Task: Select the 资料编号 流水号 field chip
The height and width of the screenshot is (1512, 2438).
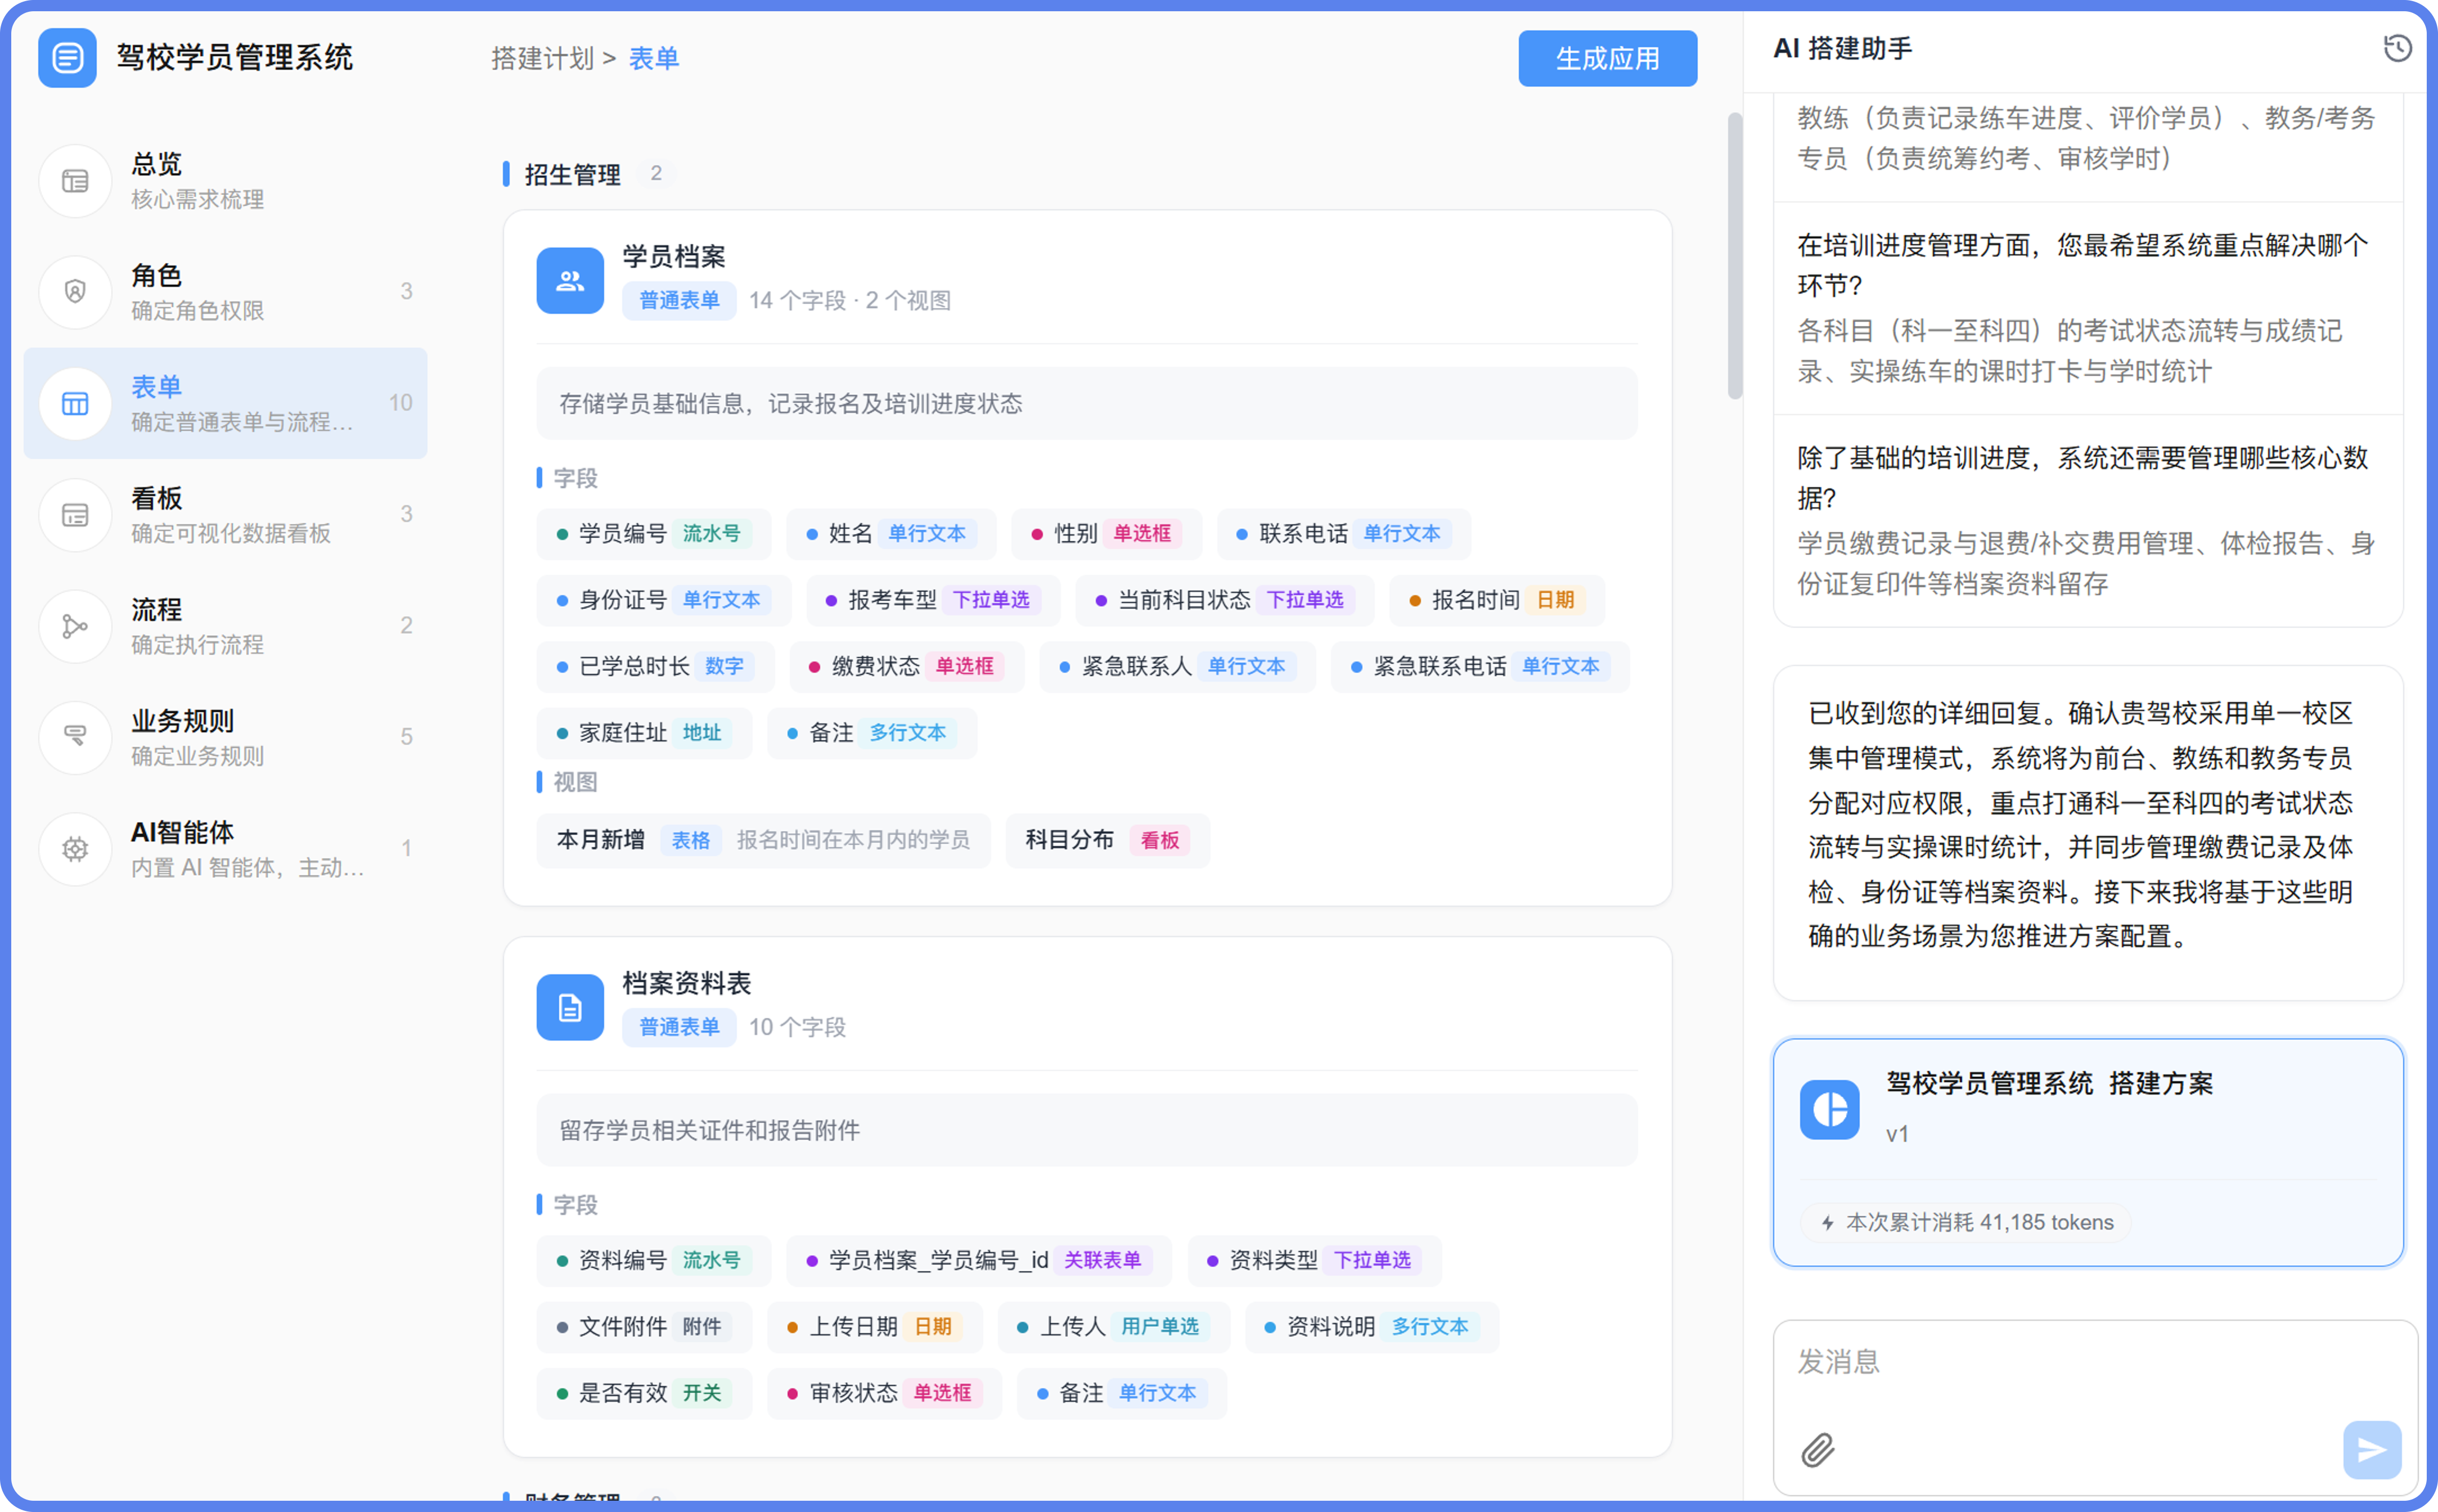Action: coord(654,1261)
